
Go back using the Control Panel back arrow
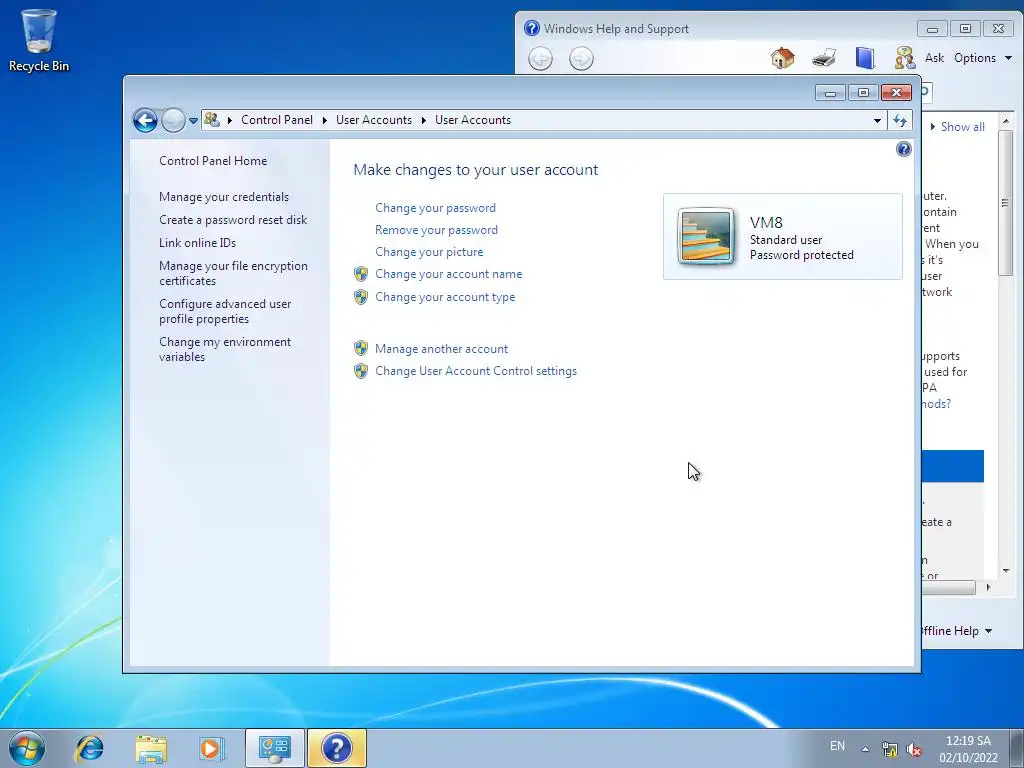coord(145,120)
